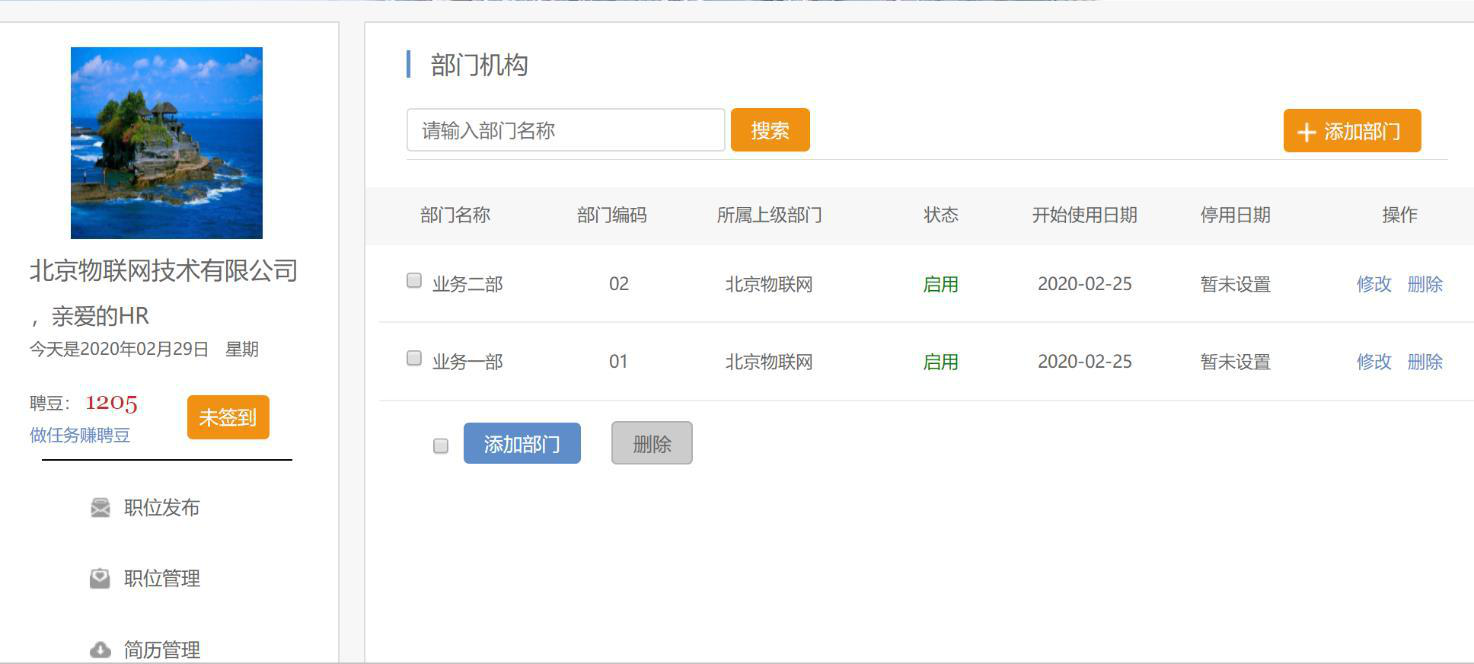Click department code 01
1474x664 pixels.
[619, 362]
